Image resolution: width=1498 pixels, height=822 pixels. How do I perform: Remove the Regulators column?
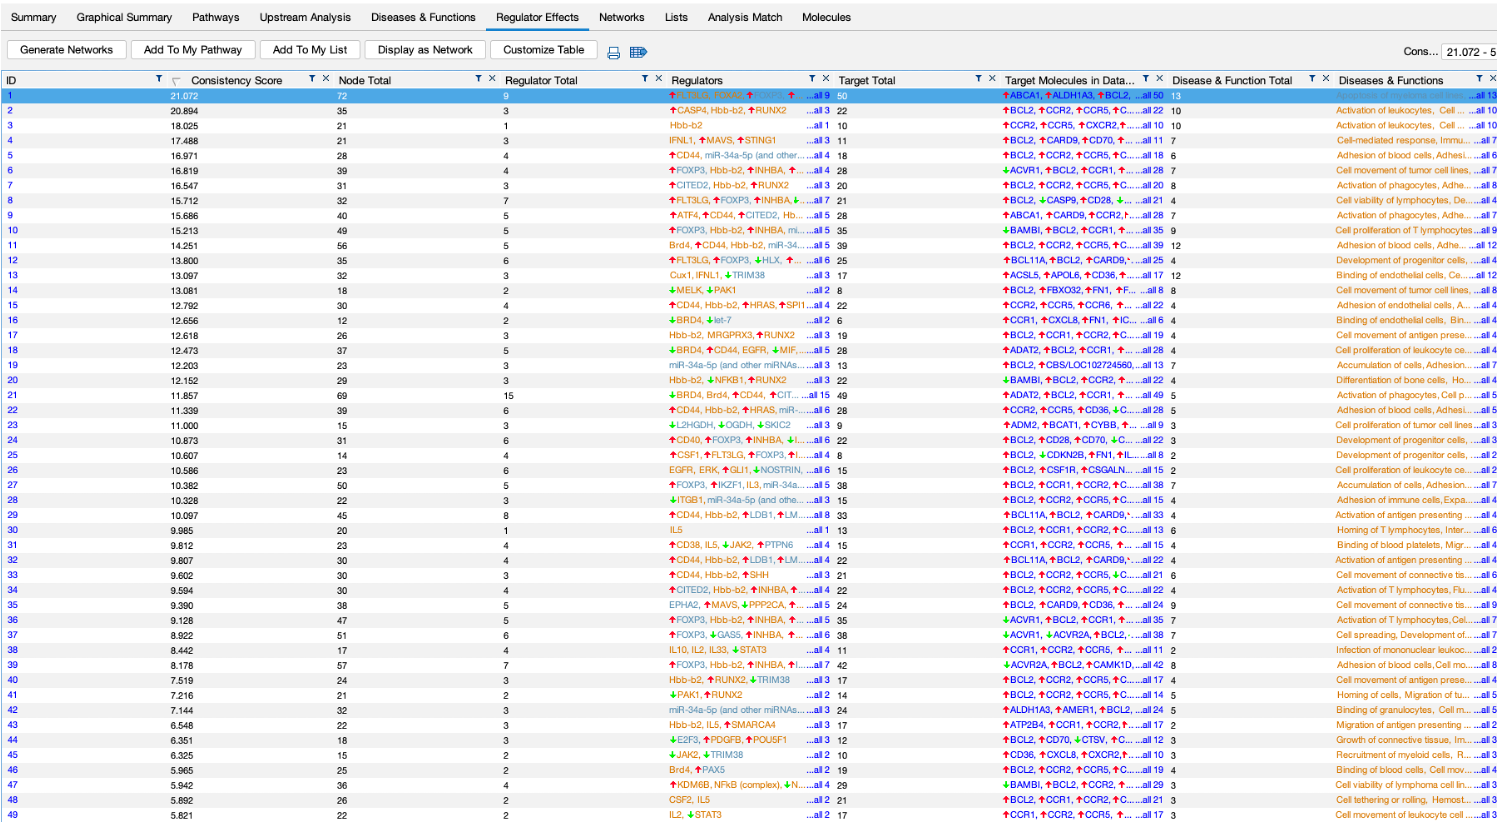[826, 79]
